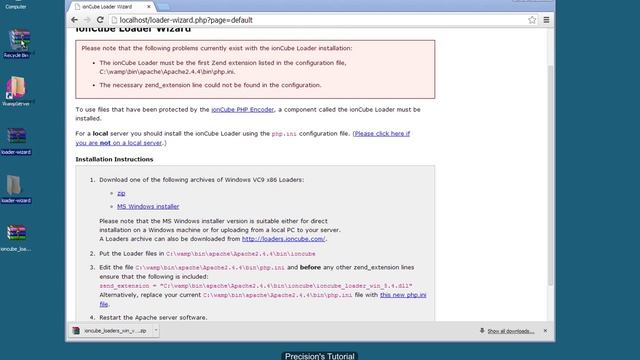Screen dimensions: 640x360
Task: Select the ioncube_loaders archive desktop icon
Action: click(16, 238)
